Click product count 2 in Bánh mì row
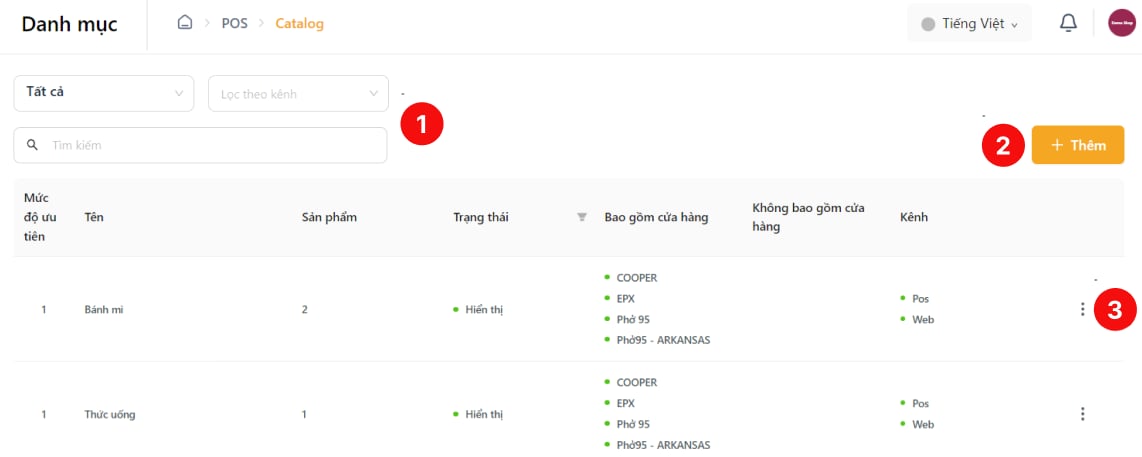 point(304,309)
